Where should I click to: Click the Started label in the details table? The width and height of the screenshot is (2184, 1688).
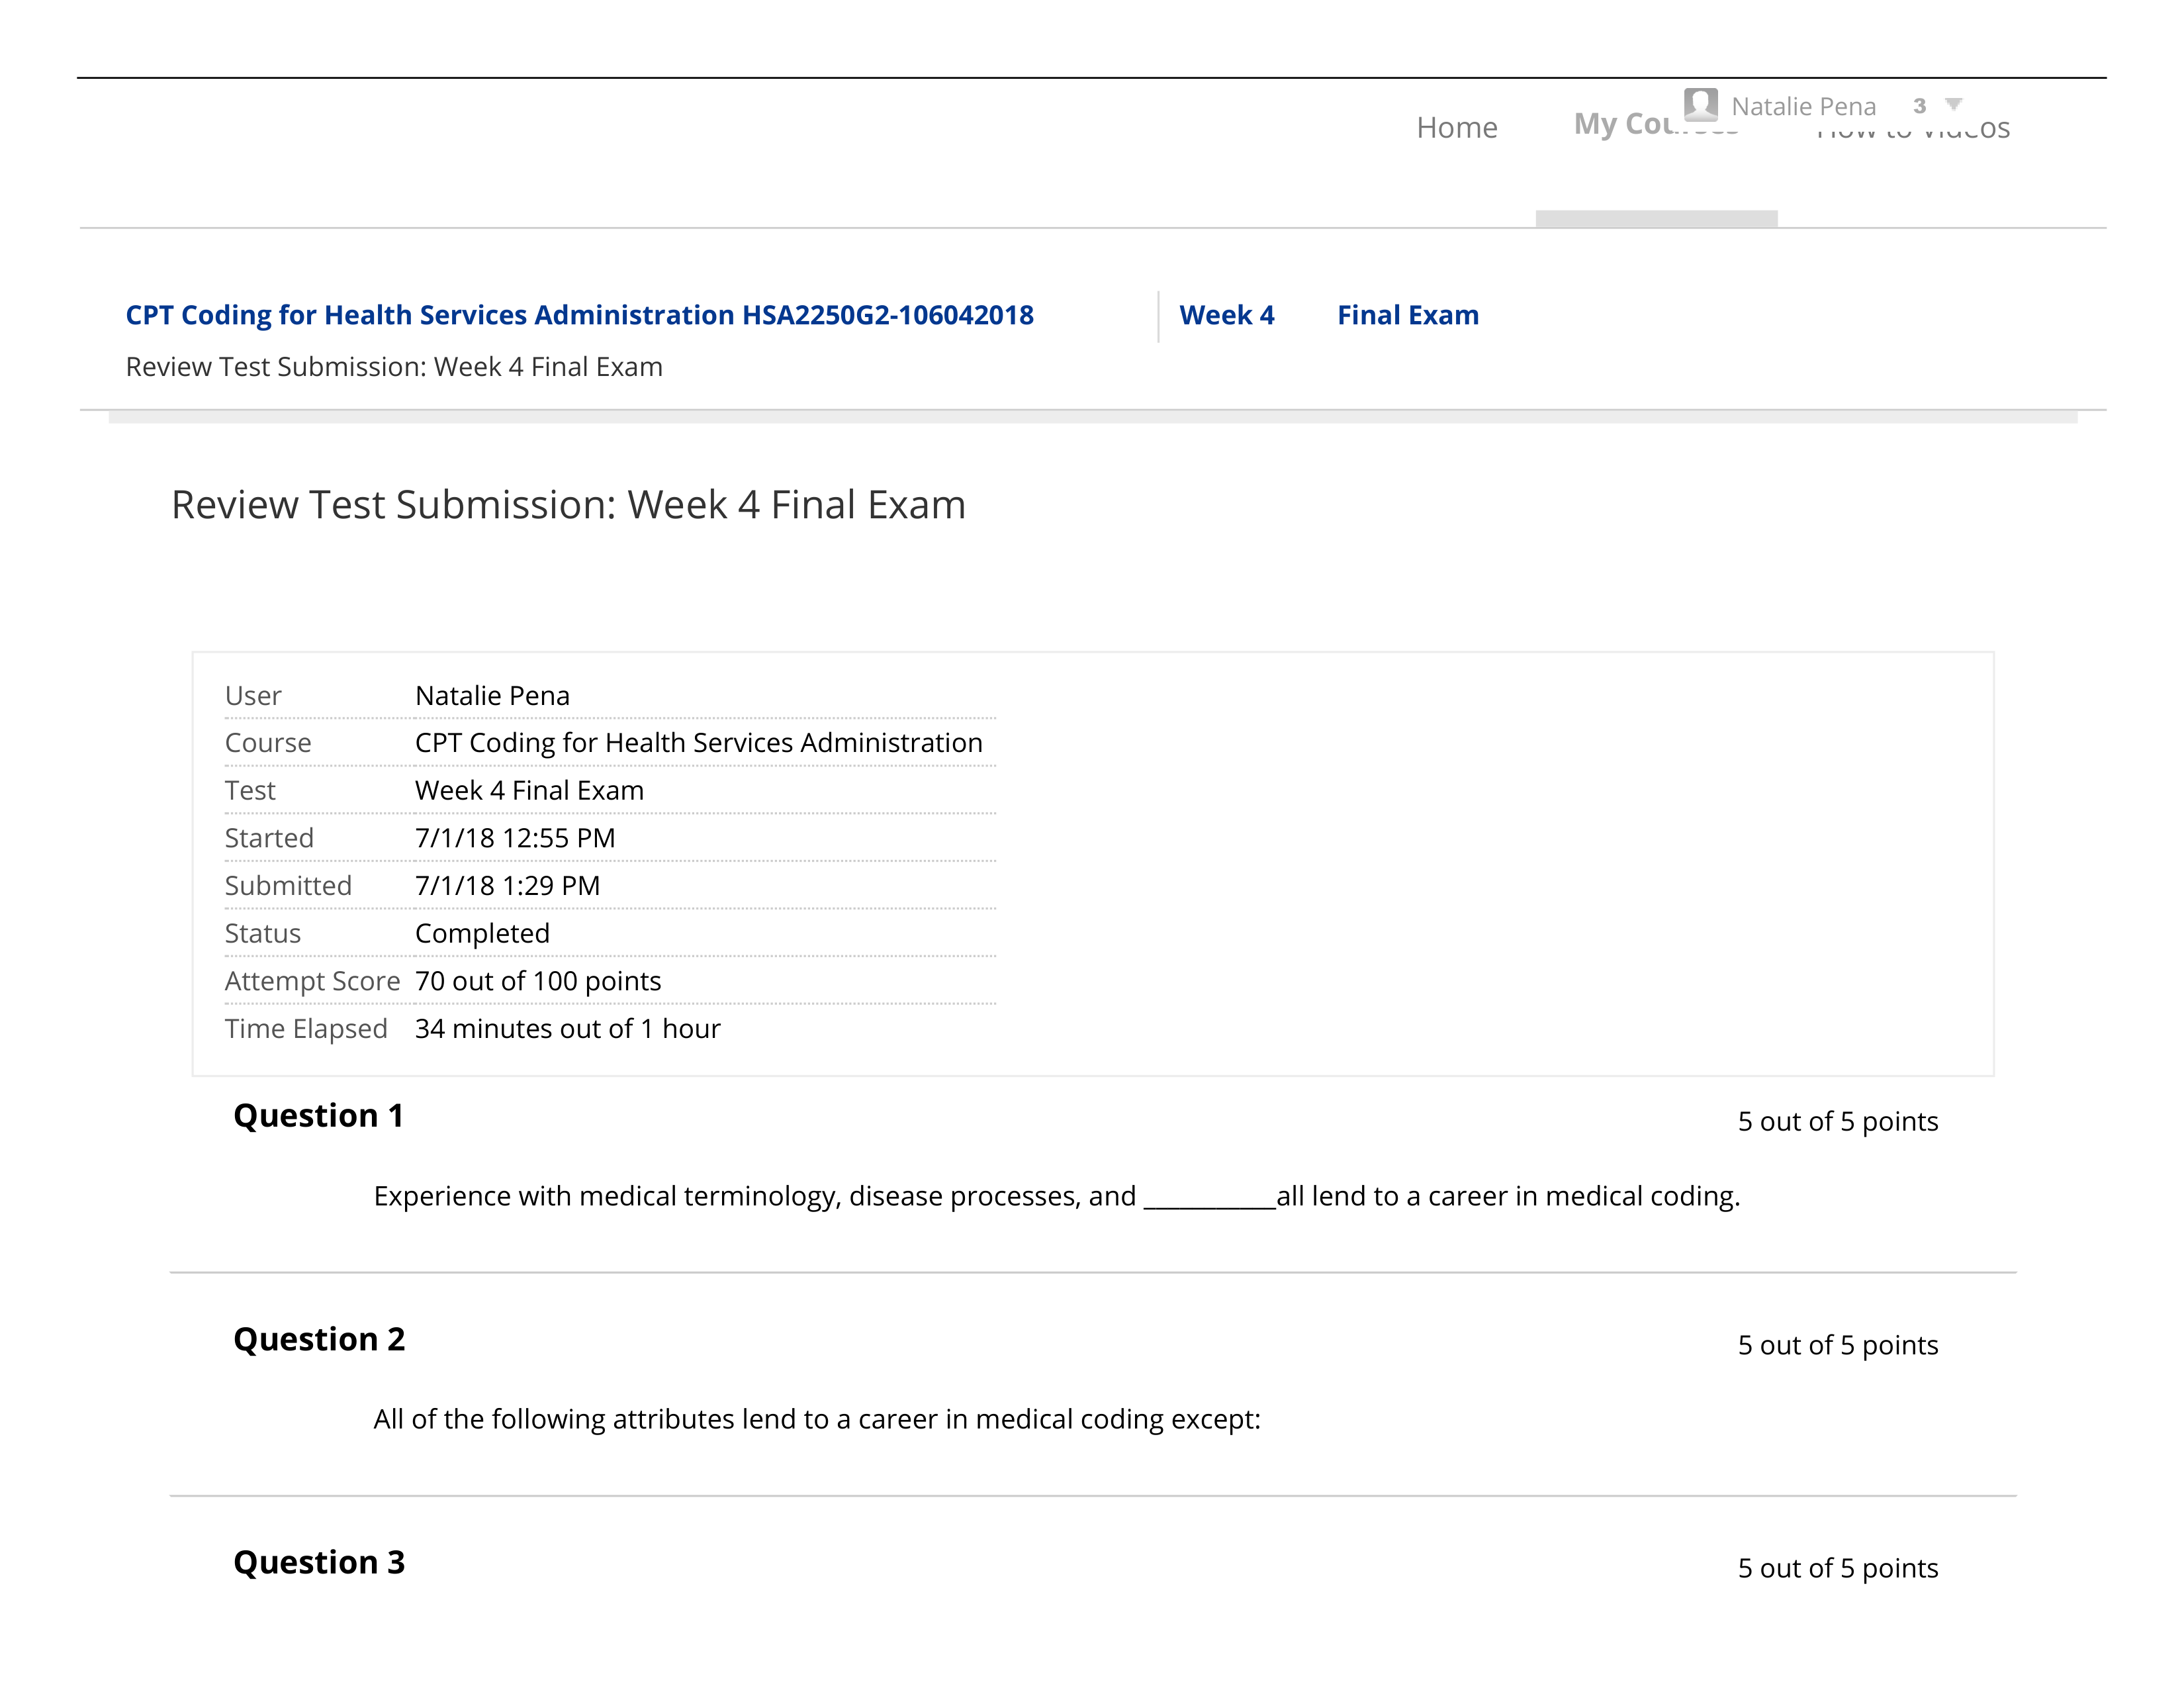coord(269,838)
